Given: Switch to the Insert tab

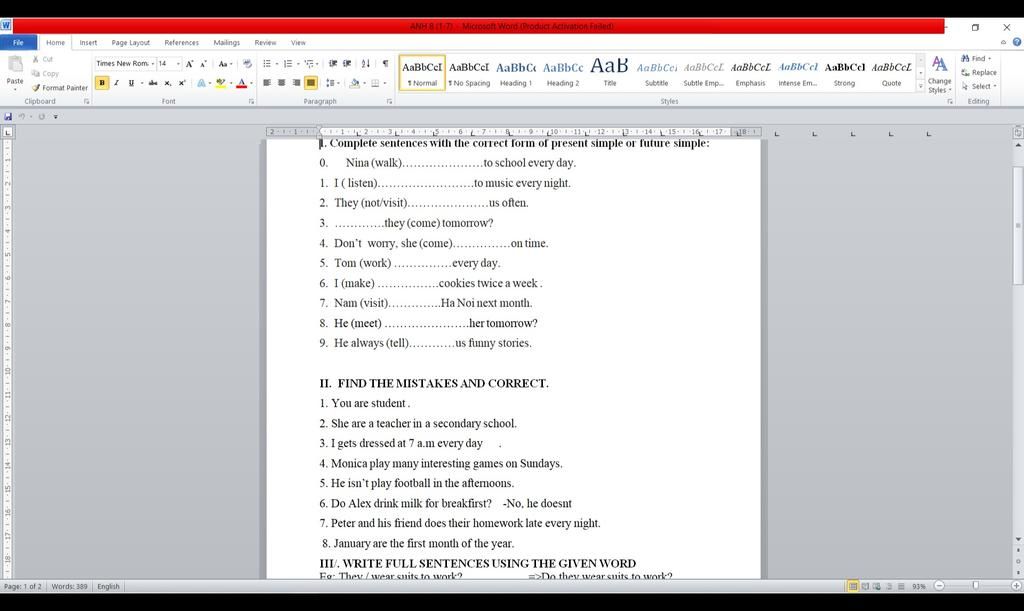Looking at the screenshot, I should pos(88,42).
